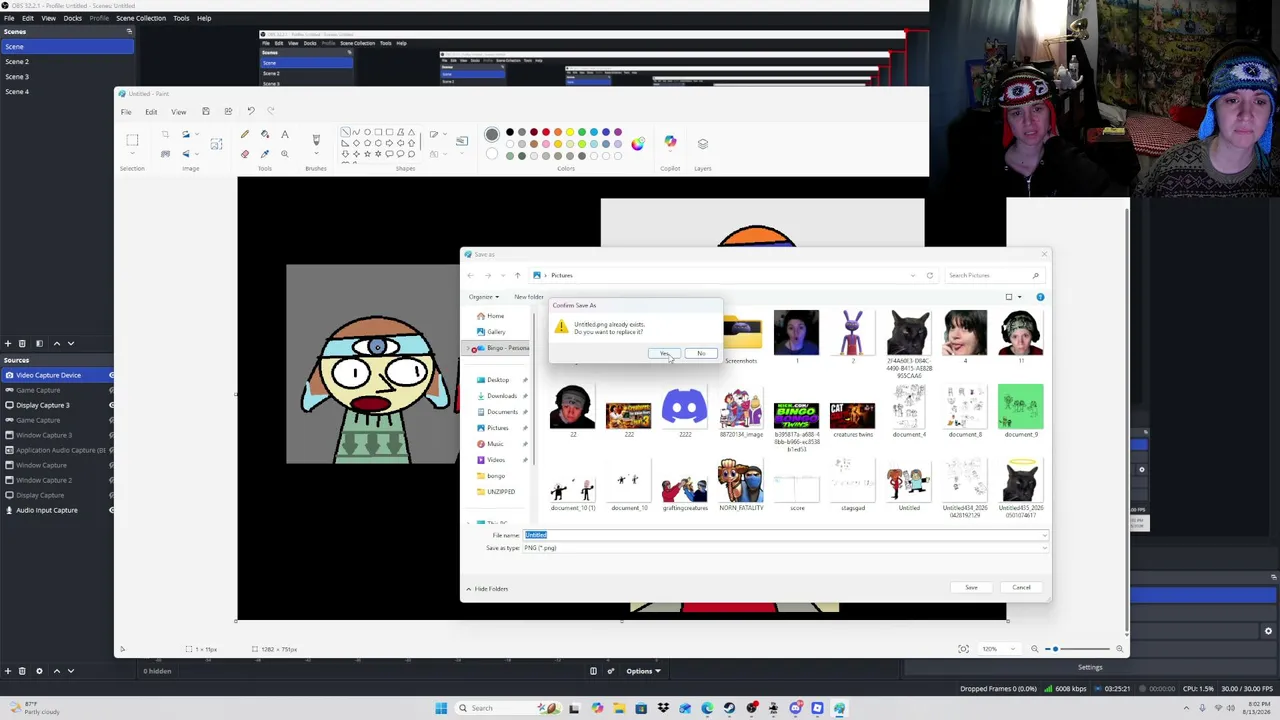This screenshot has width=1280, height=720.
Task: Open the Layers panel in Paint
Action: 703,143
